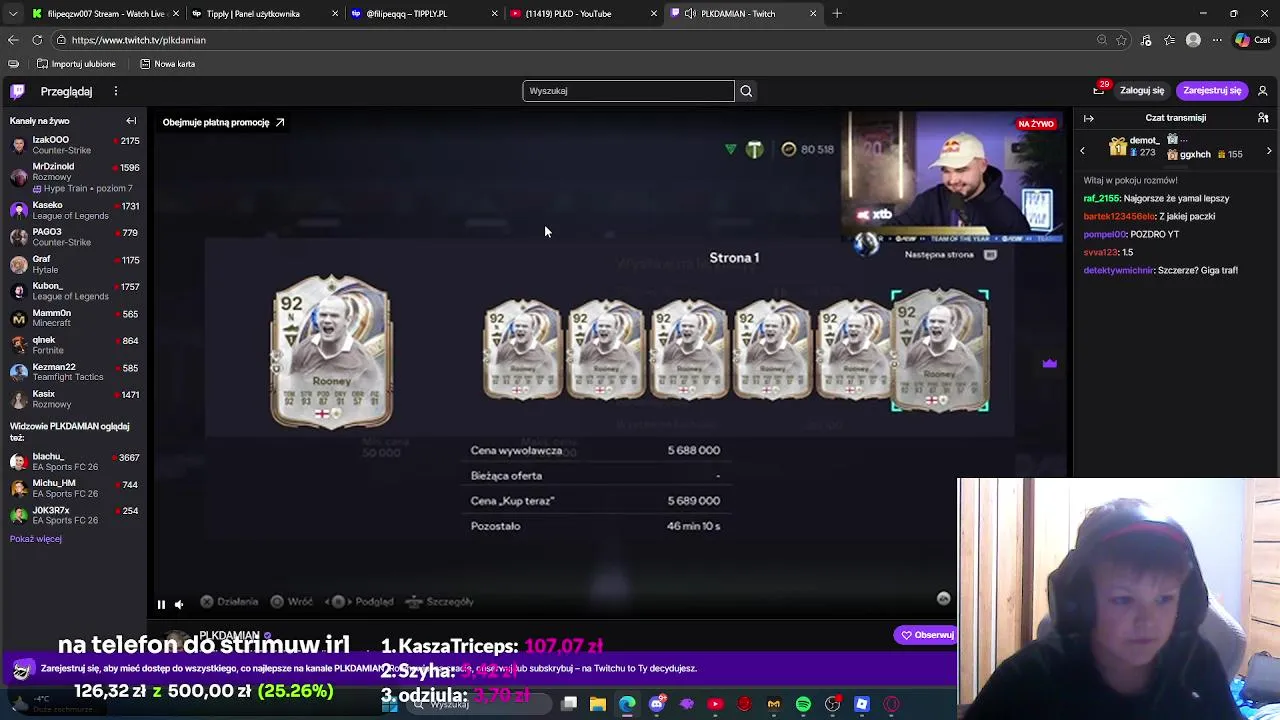Screen dimensions: 1280x720
Task: Open chat community users icon
Action: coord(1263,118)
